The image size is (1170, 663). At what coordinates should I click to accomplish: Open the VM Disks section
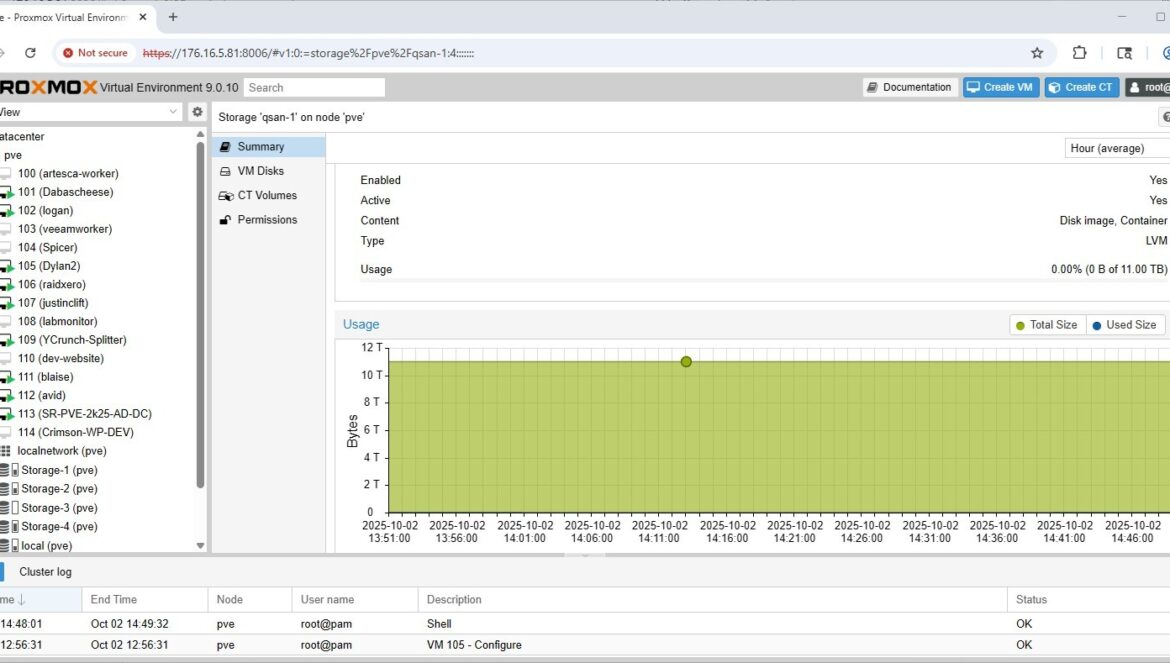260,171
